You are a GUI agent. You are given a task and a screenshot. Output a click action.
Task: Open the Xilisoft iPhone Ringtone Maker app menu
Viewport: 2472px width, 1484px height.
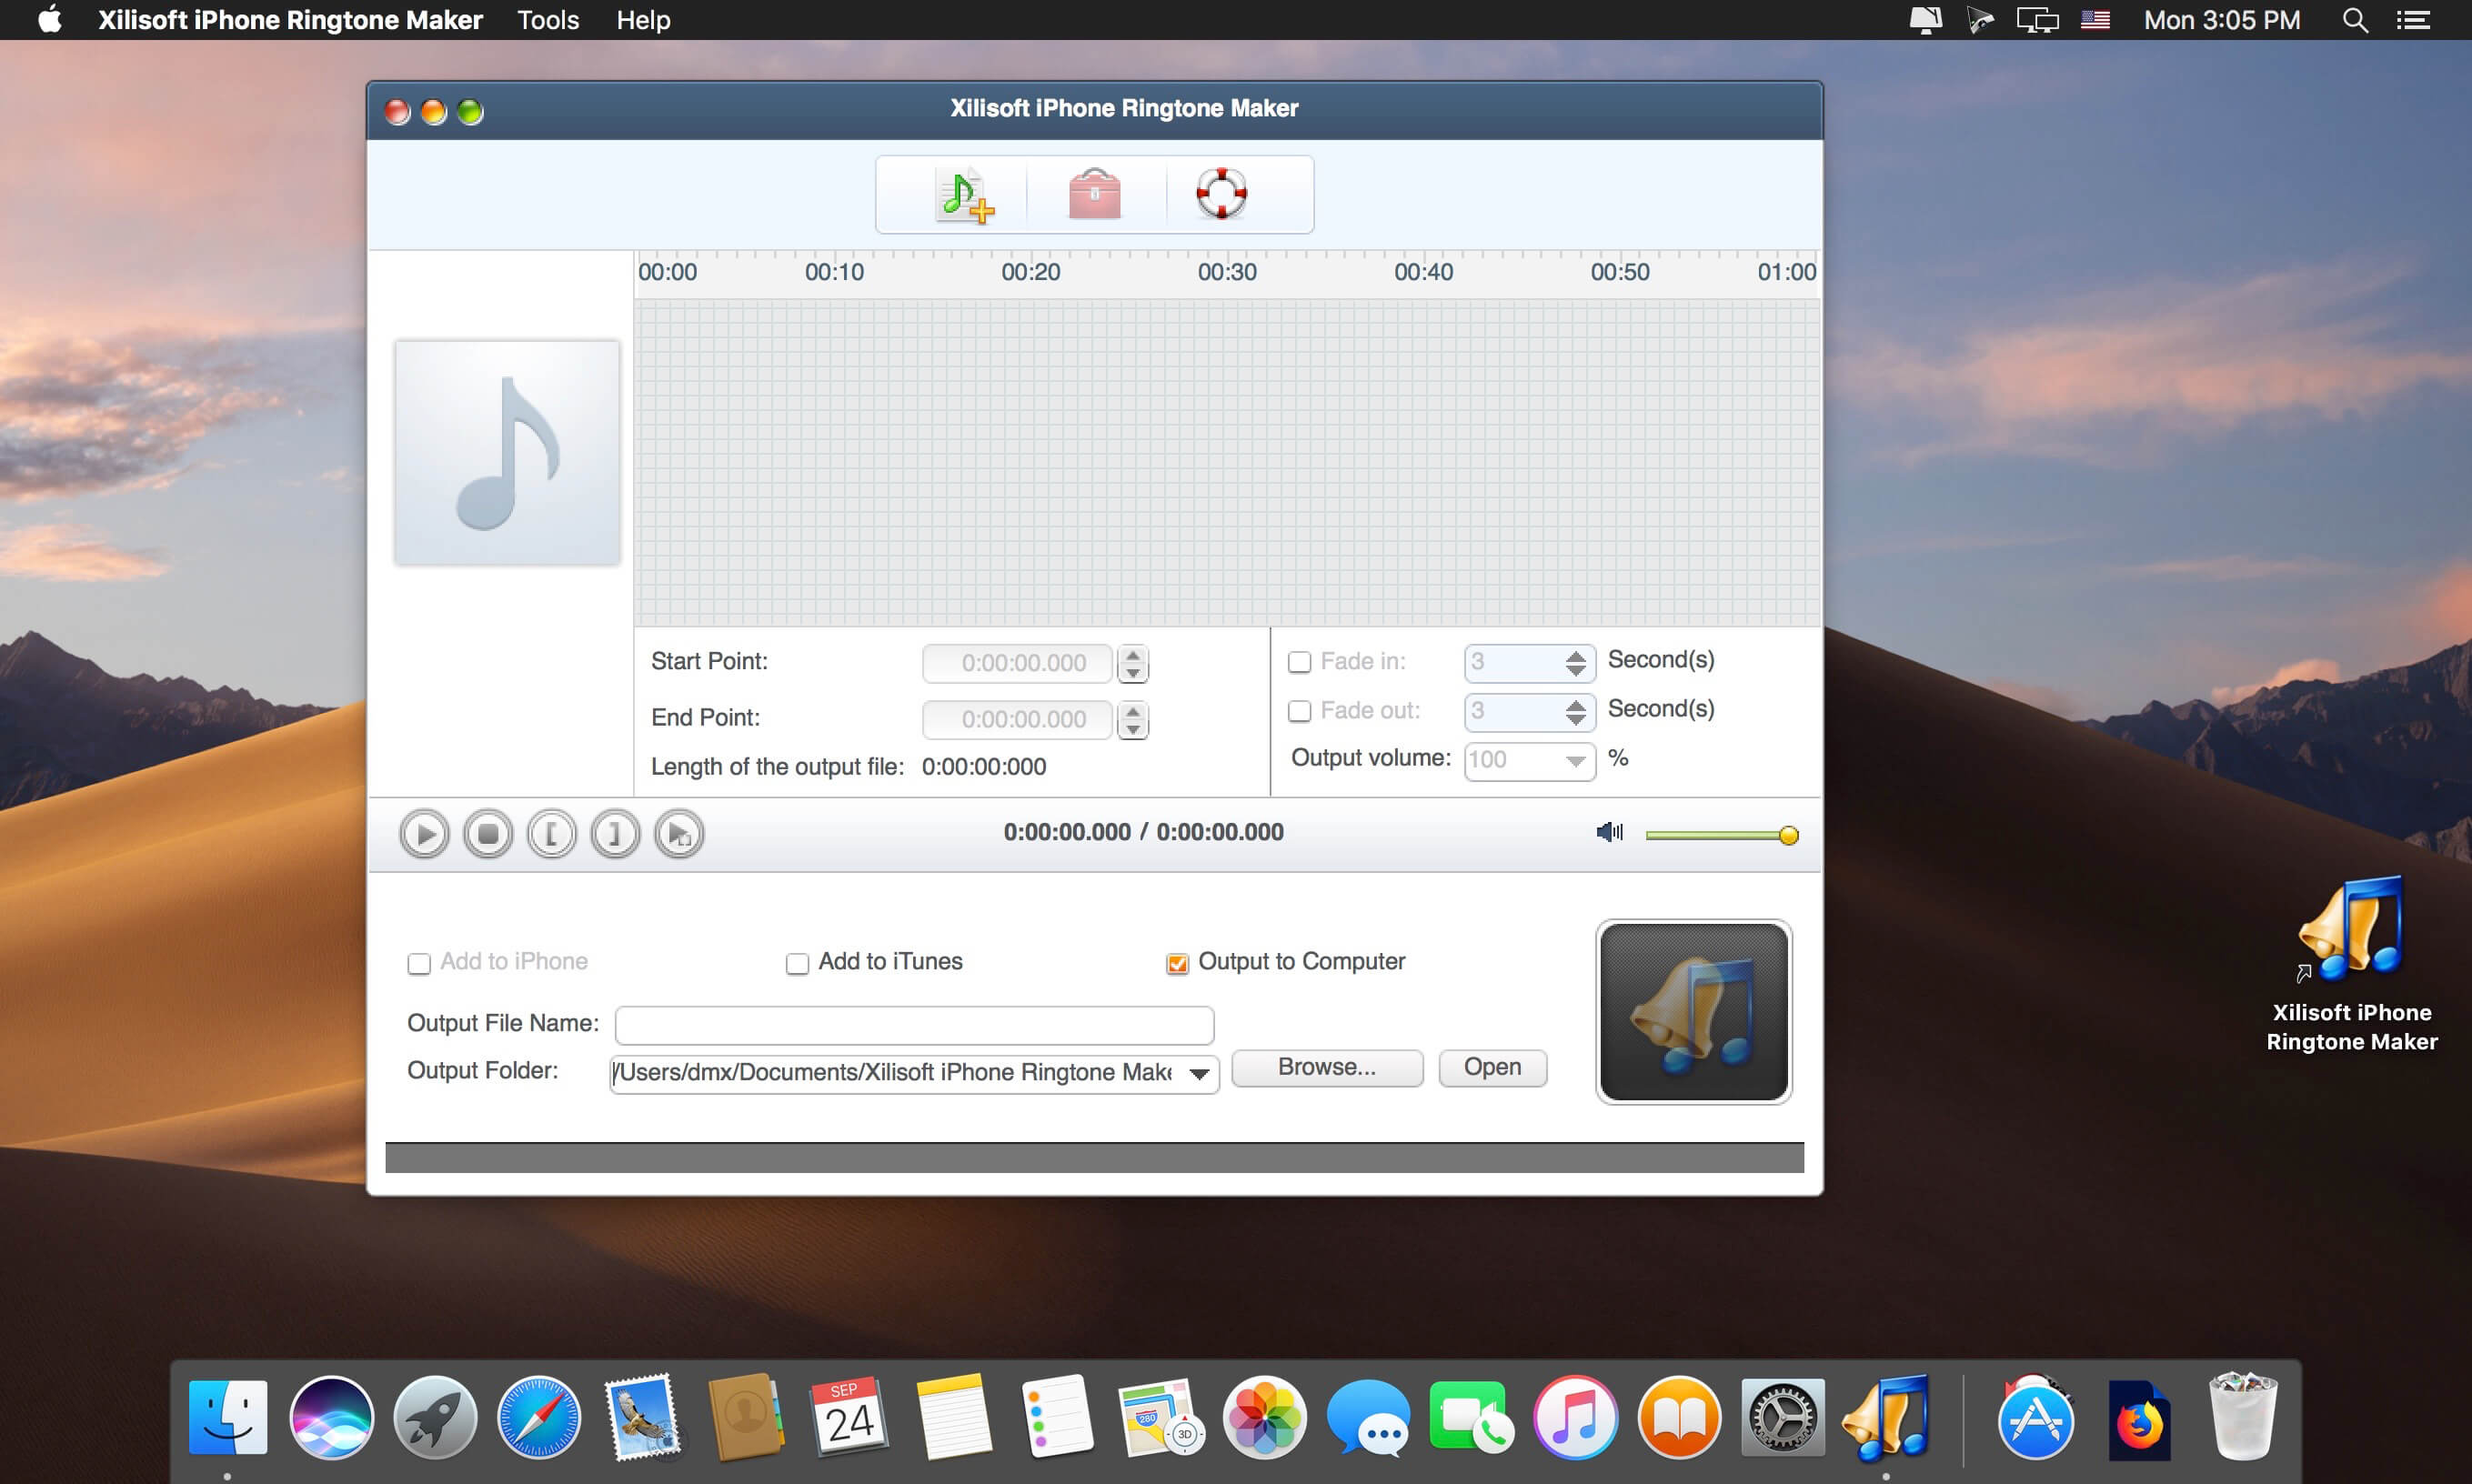(290, 20)
